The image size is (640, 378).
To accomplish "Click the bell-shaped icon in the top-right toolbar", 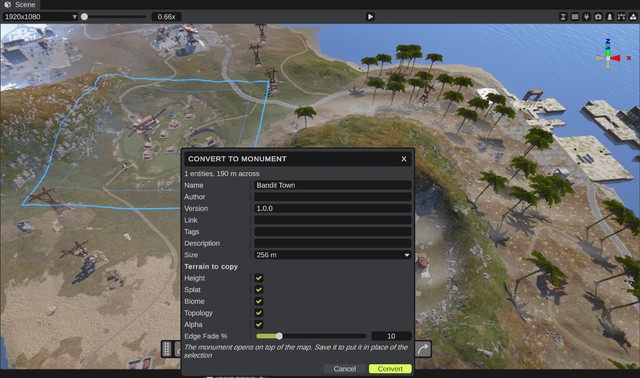I will click(609, 17).
